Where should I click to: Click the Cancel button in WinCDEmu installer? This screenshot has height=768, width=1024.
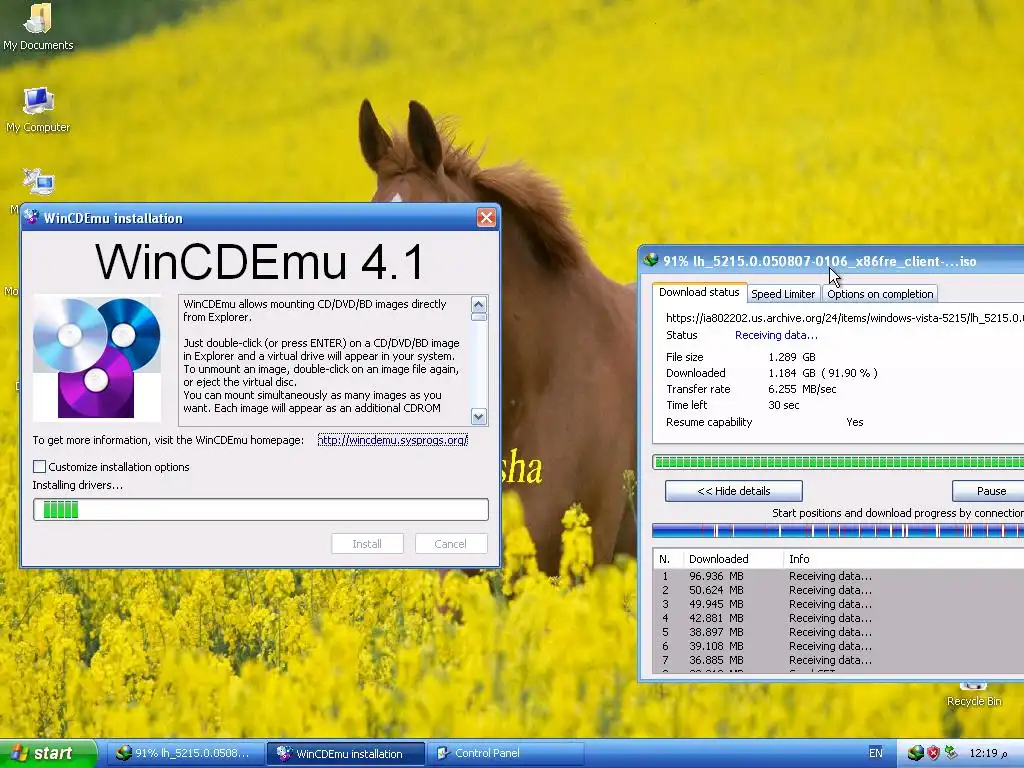(x=451, y=543)
